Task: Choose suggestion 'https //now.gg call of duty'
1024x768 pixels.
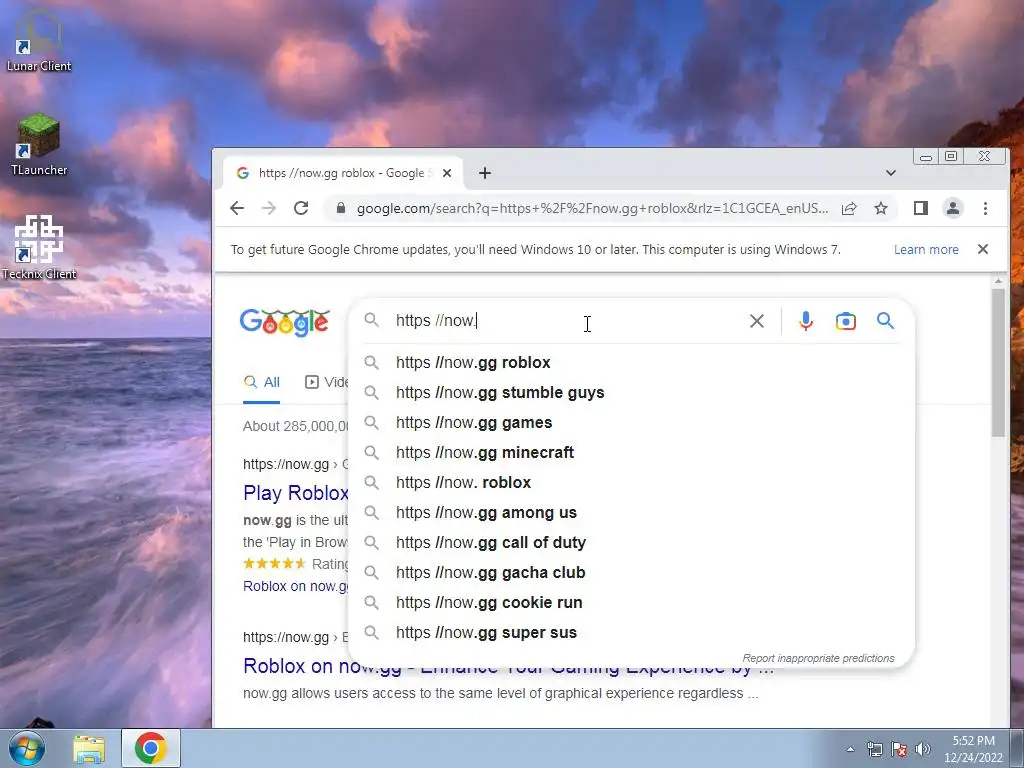Action: (632, 543)
